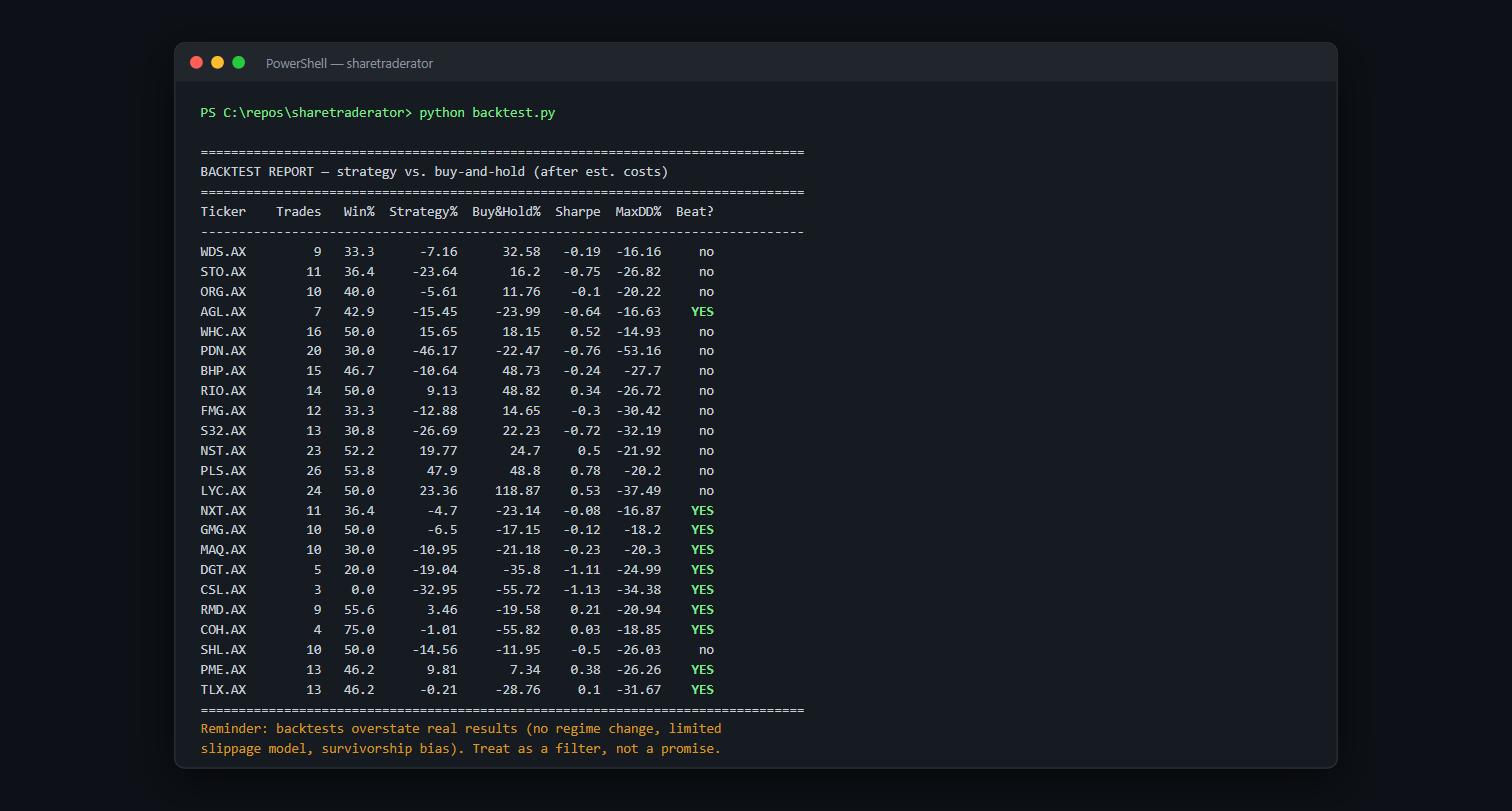1512x811 pixels.
Task: Select ticker 'COH.AX'
Action: 223,629
